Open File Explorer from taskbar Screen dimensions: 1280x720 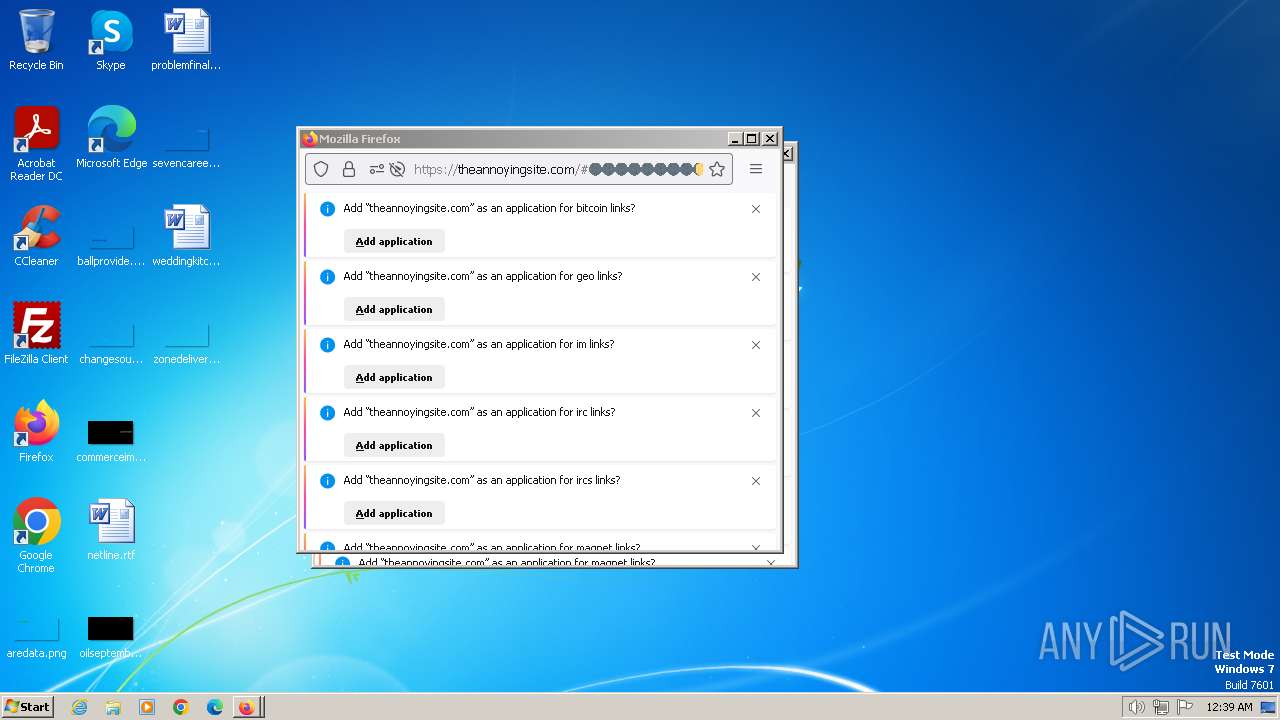click(113, 707)
